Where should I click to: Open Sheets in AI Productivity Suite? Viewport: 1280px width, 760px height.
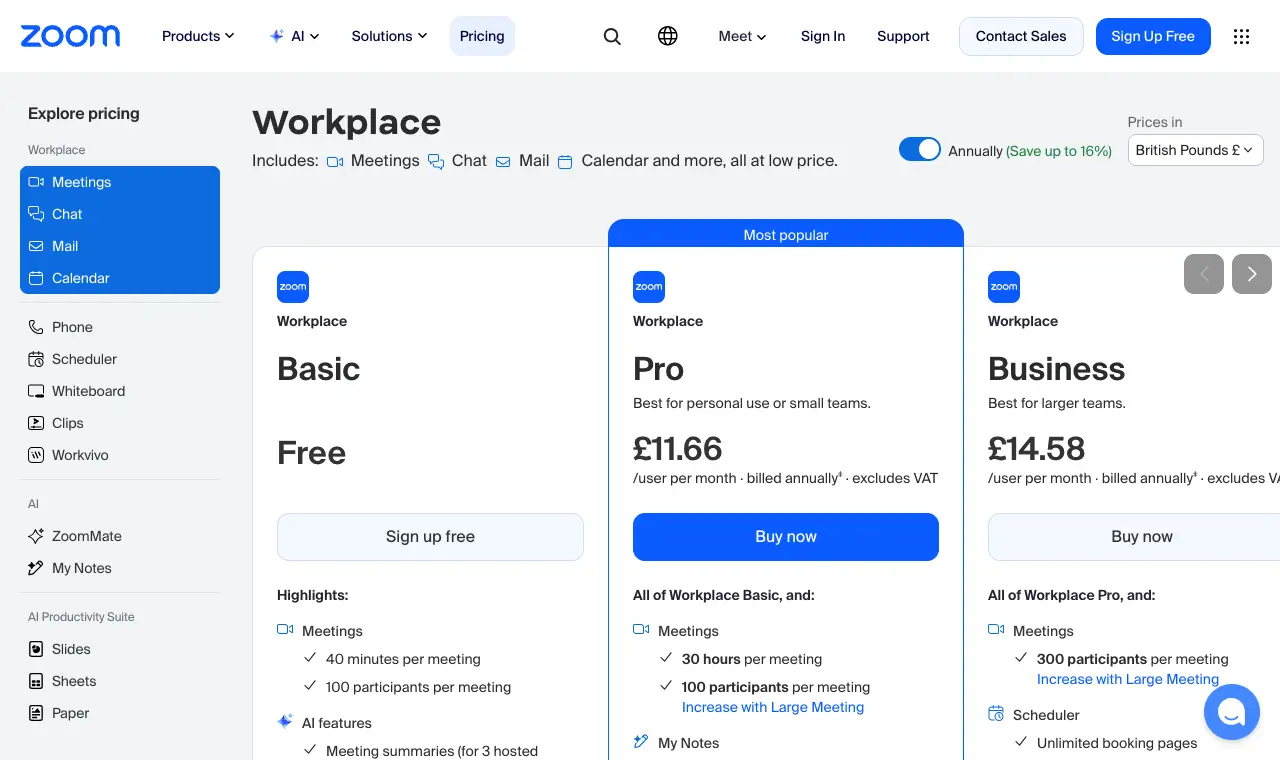point(120,681)
